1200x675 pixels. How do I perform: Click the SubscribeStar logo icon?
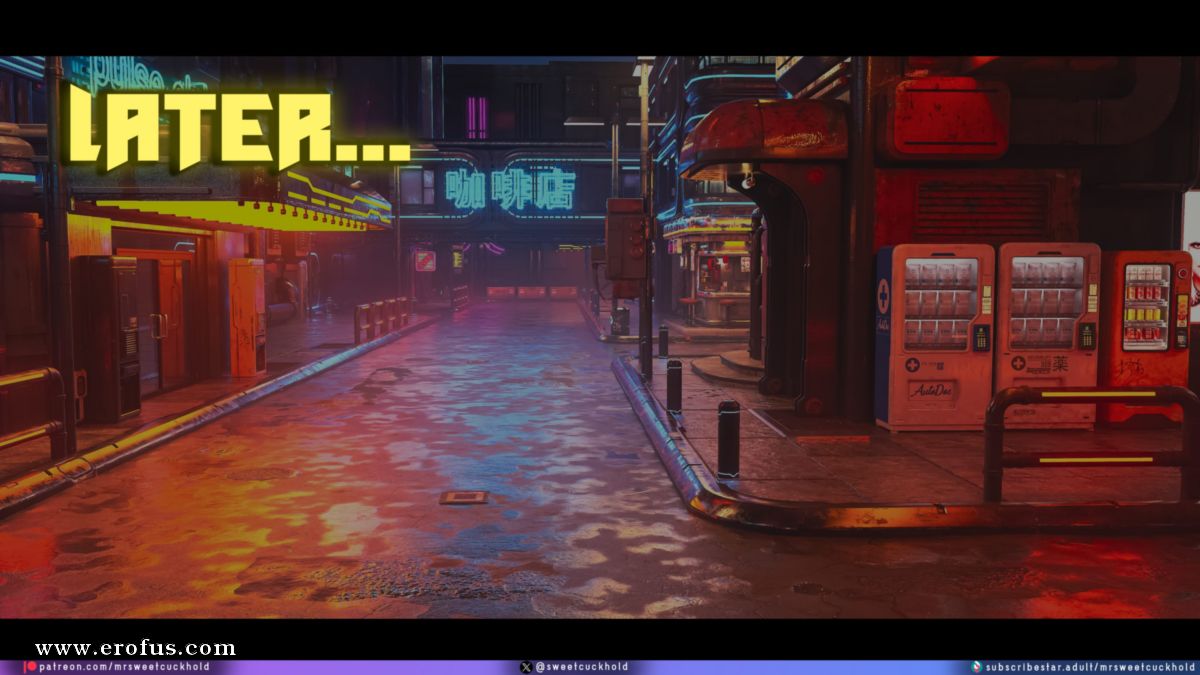coord(976,667)
